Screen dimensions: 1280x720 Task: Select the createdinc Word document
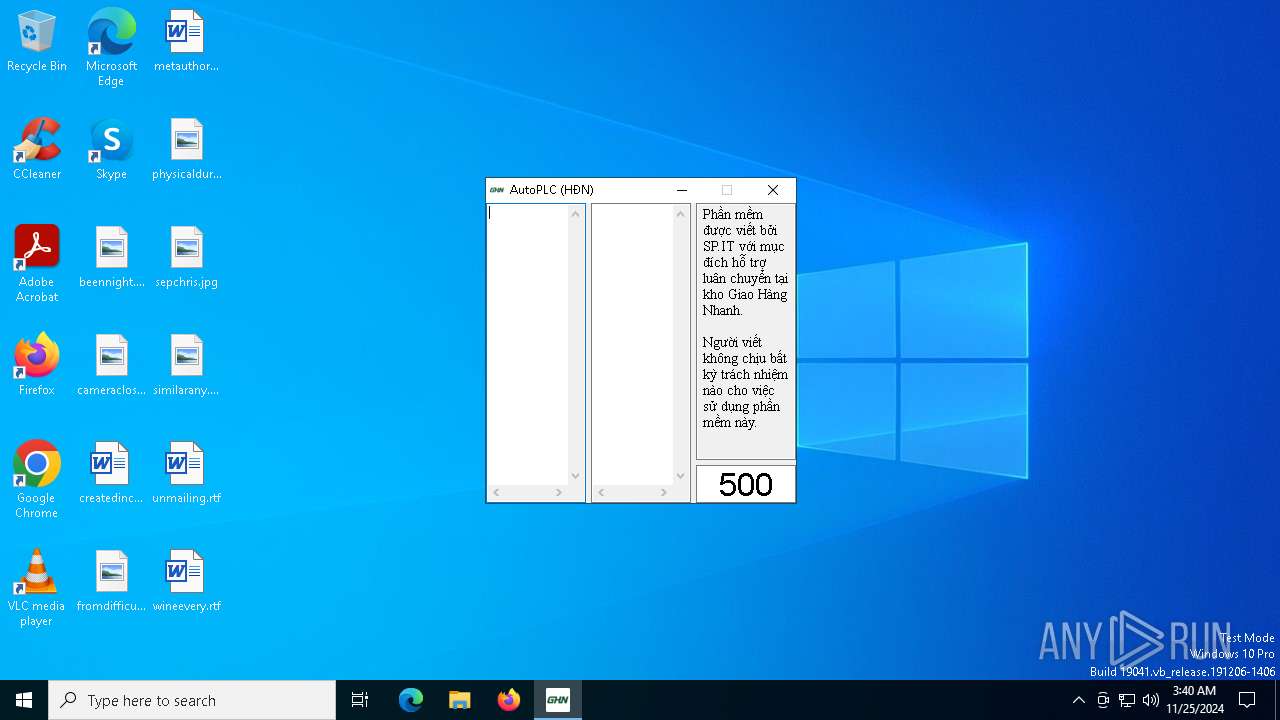click(x=111, y=473)
